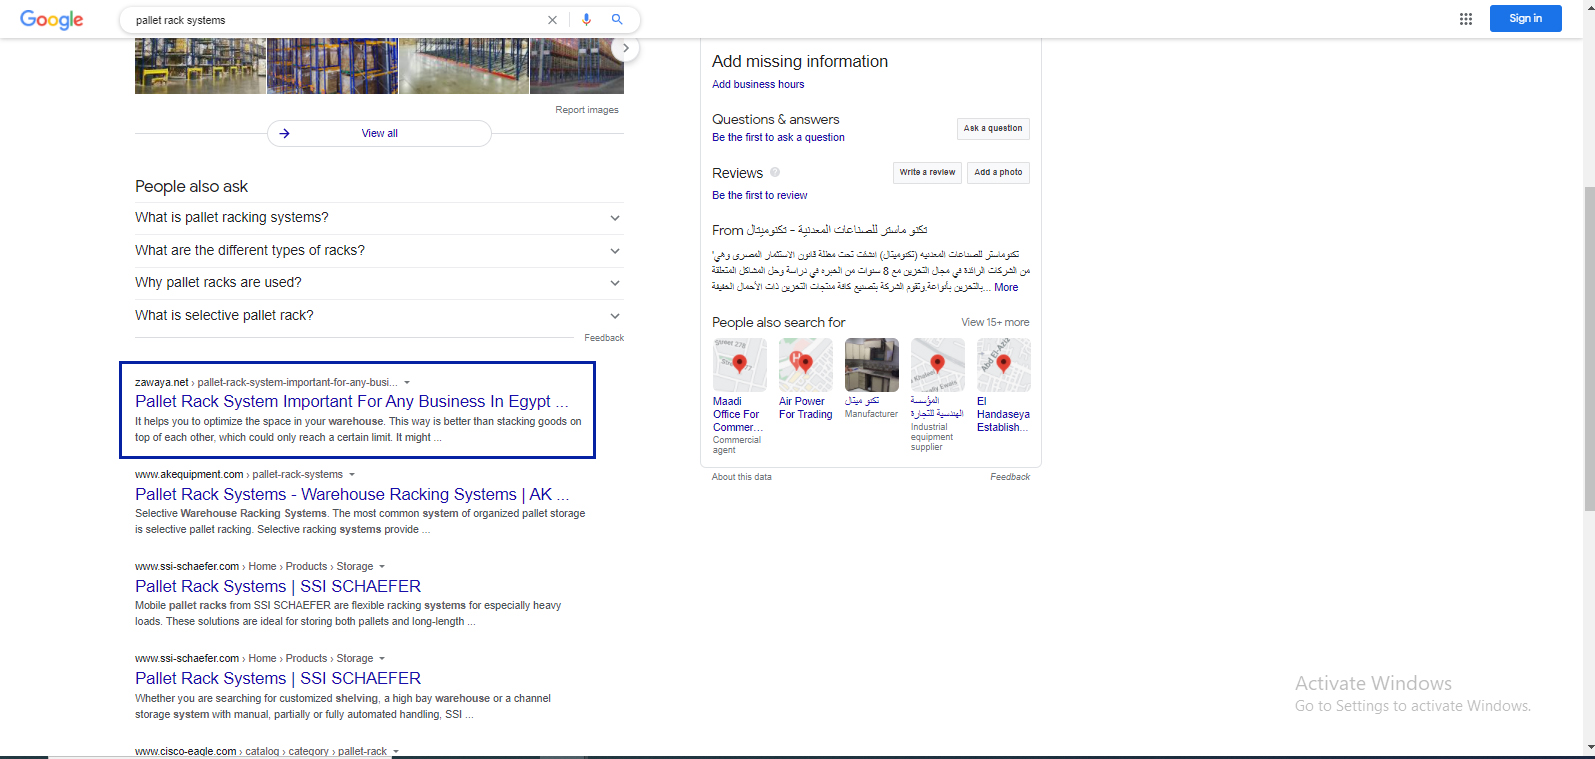This screenshot has height=759, width=1595.
Task: Open the map thumbnail above Industrial equipment supplier
Action: (x=938, y=365)
